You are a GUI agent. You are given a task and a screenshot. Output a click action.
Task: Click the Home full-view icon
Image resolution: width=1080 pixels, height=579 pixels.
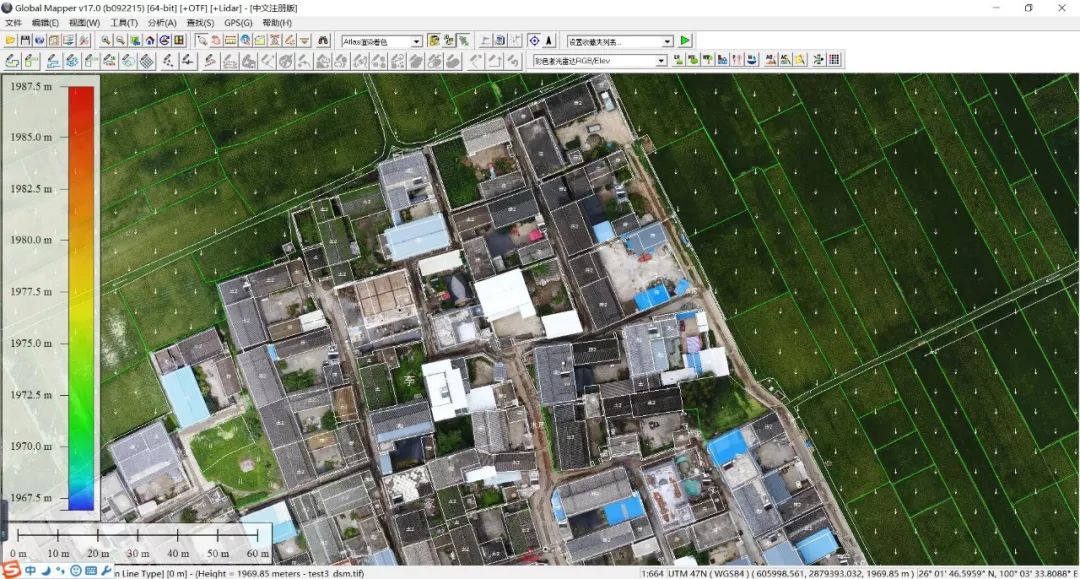pyautogui.click(x=150, y=41)
